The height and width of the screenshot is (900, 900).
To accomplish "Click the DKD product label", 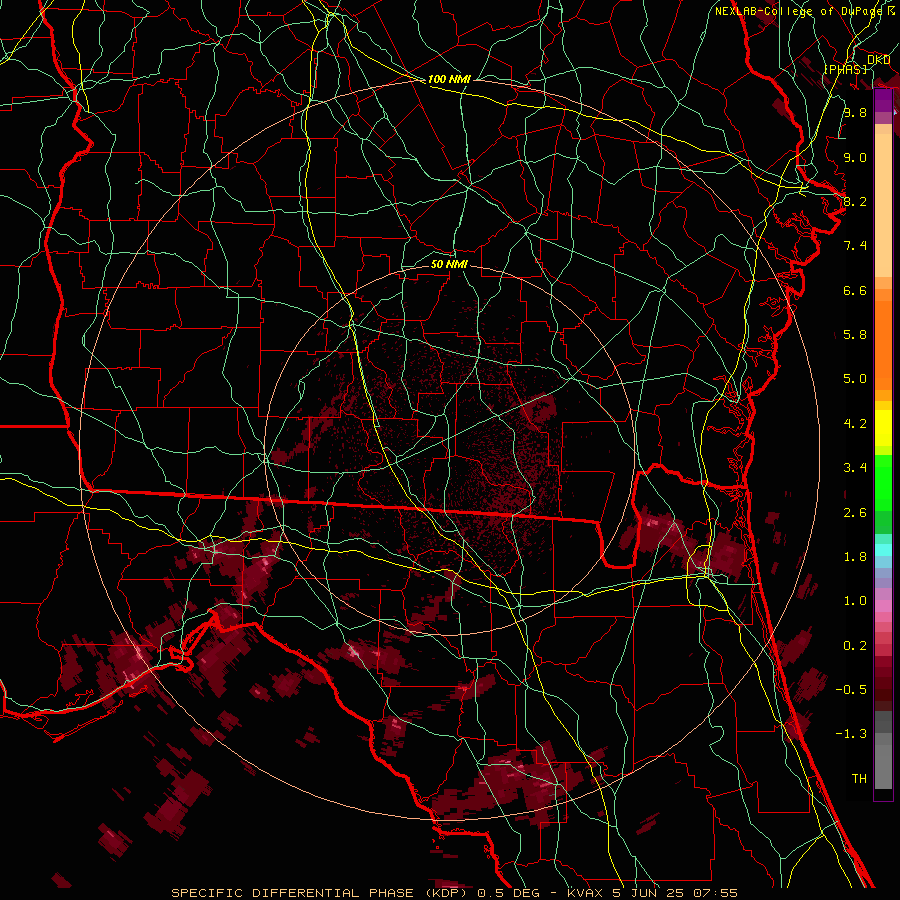I will pos(878,60).
